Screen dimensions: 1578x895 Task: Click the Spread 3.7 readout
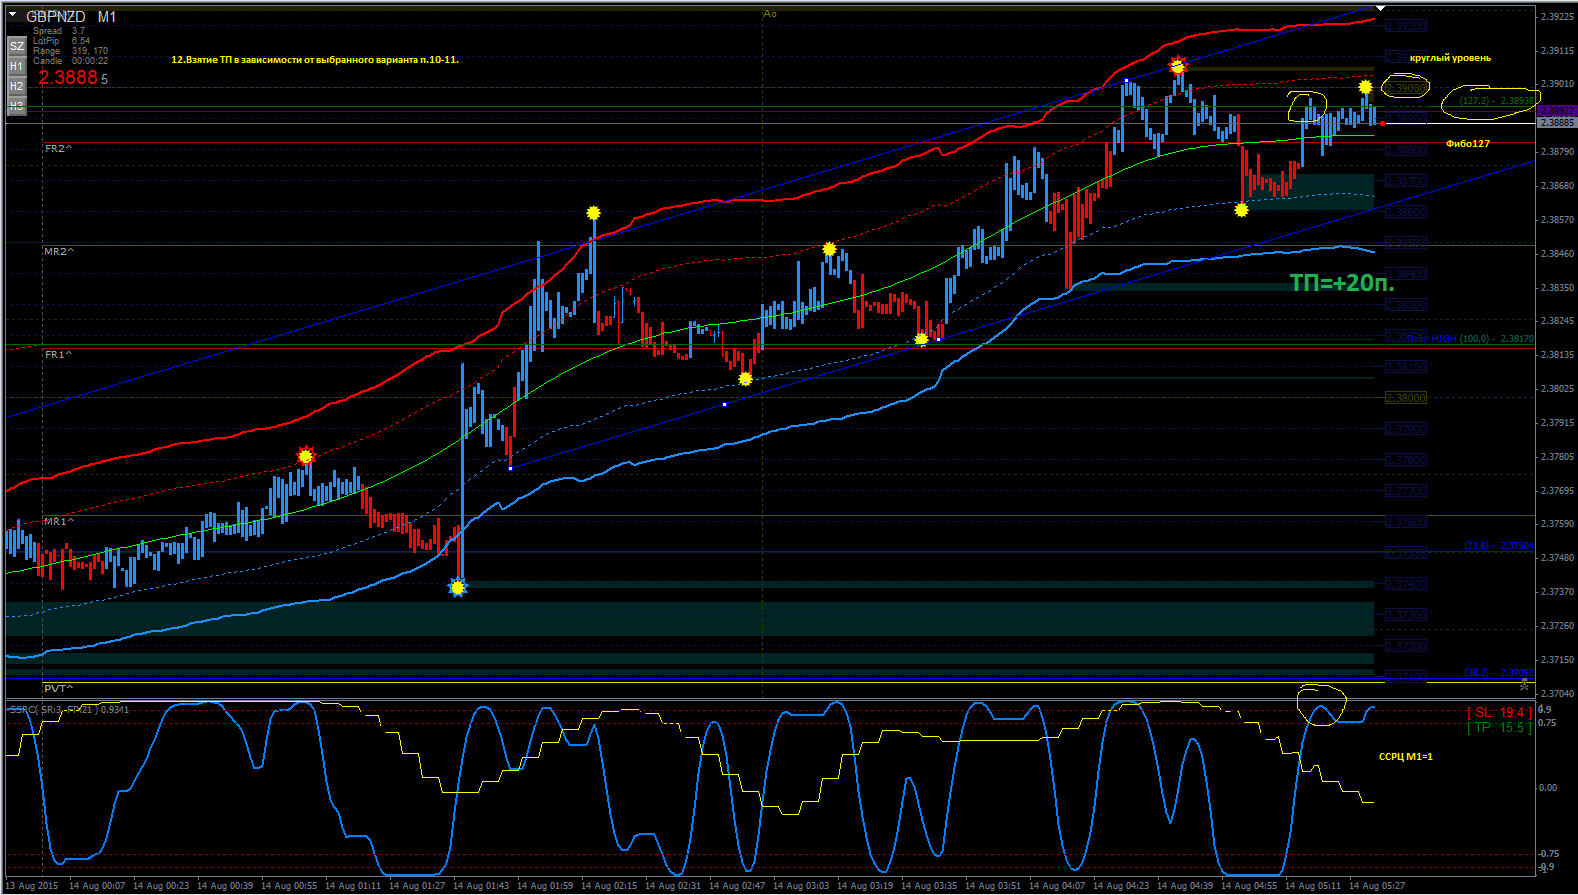pos(59,31)
